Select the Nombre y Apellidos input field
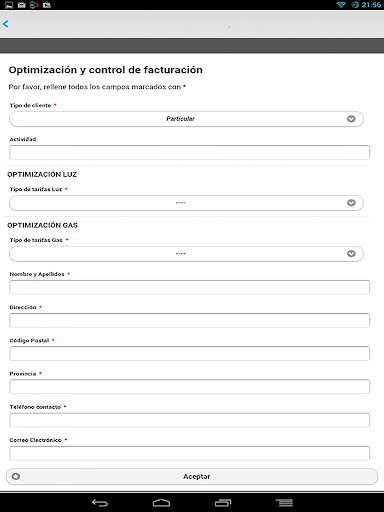The width and height of the screenshot is (384, 512). coord(189,287)
